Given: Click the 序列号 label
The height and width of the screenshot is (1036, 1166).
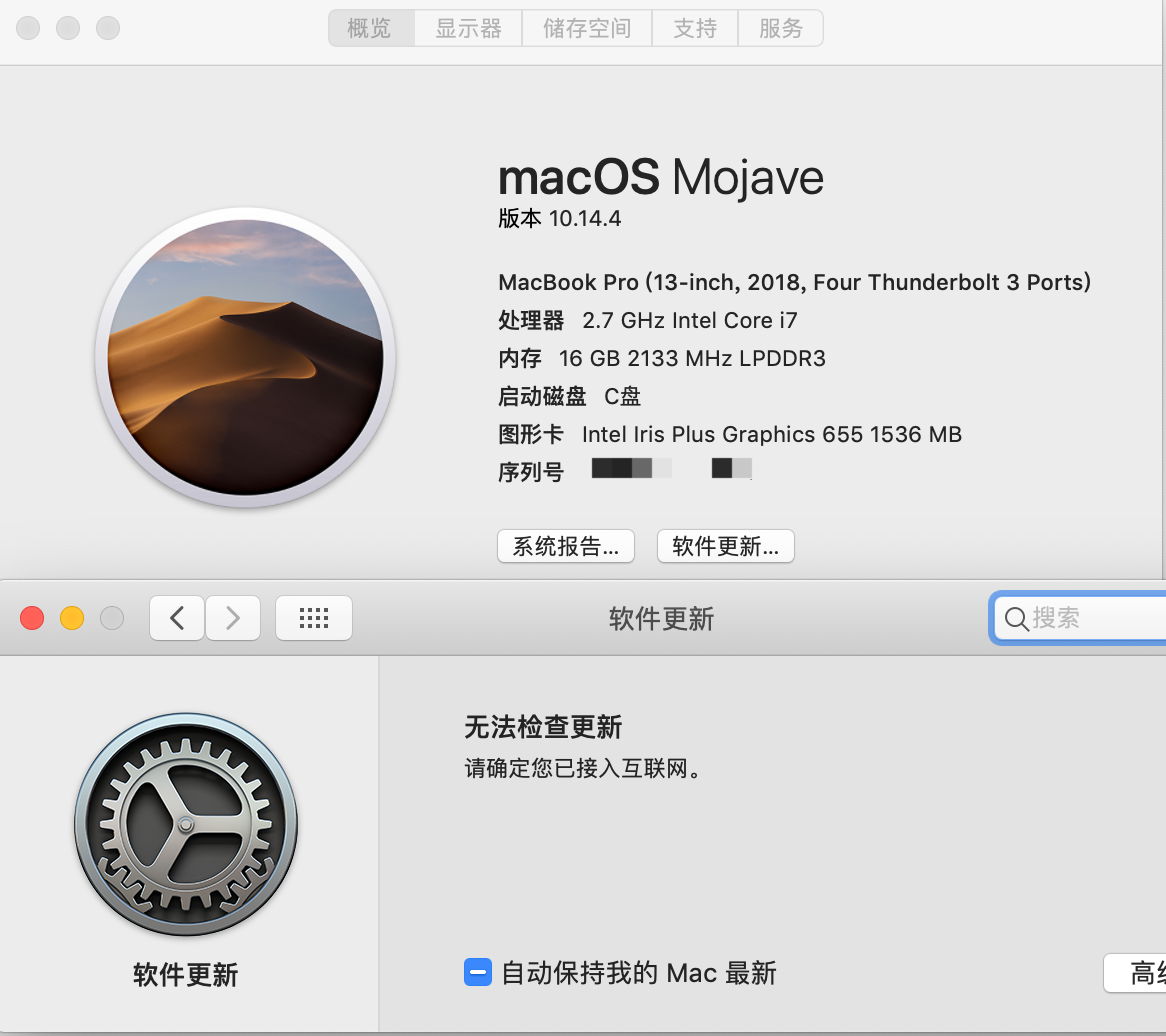Looking at the screenshot, I should [x=531, y=472].
